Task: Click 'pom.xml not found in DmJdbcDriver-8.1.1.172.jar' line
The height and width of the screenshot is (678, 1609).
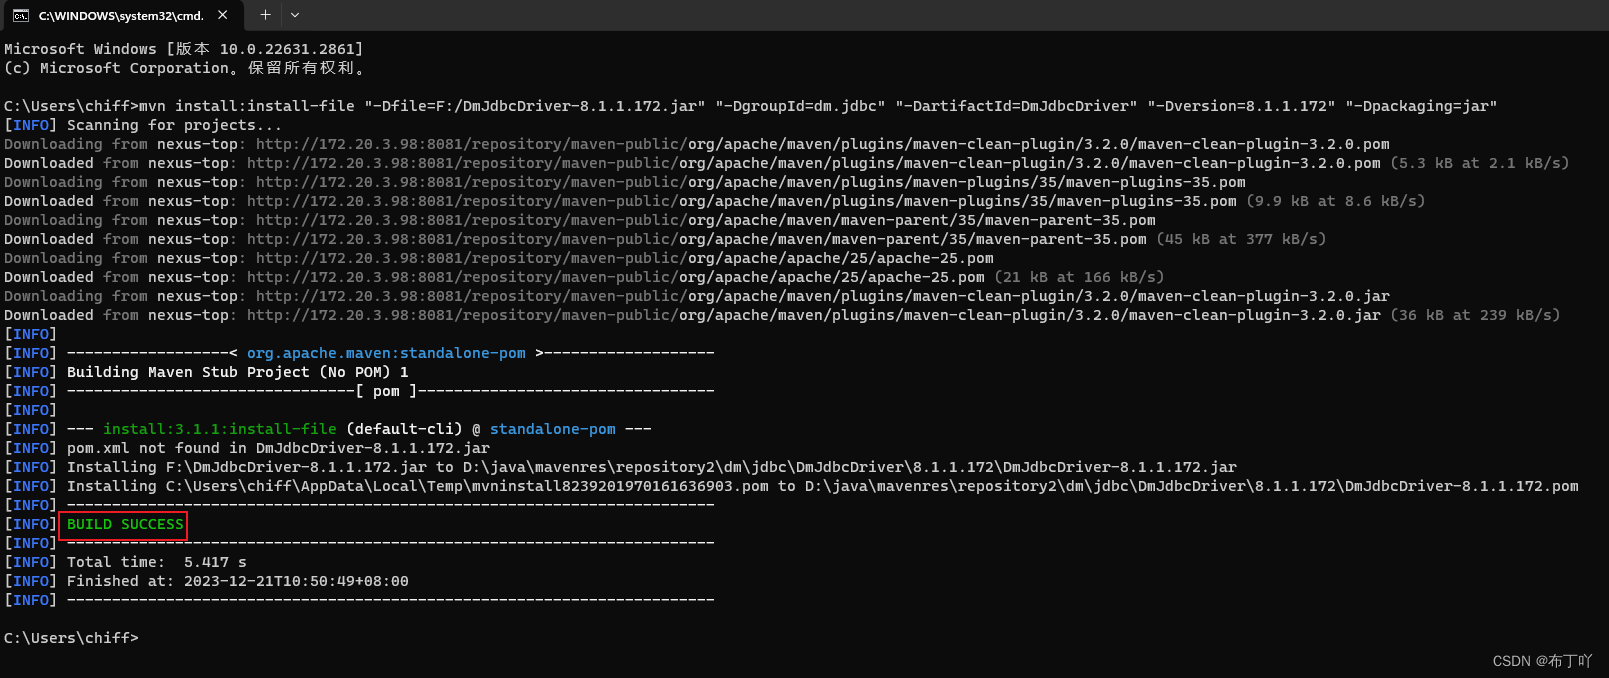Action: [278, 448]
